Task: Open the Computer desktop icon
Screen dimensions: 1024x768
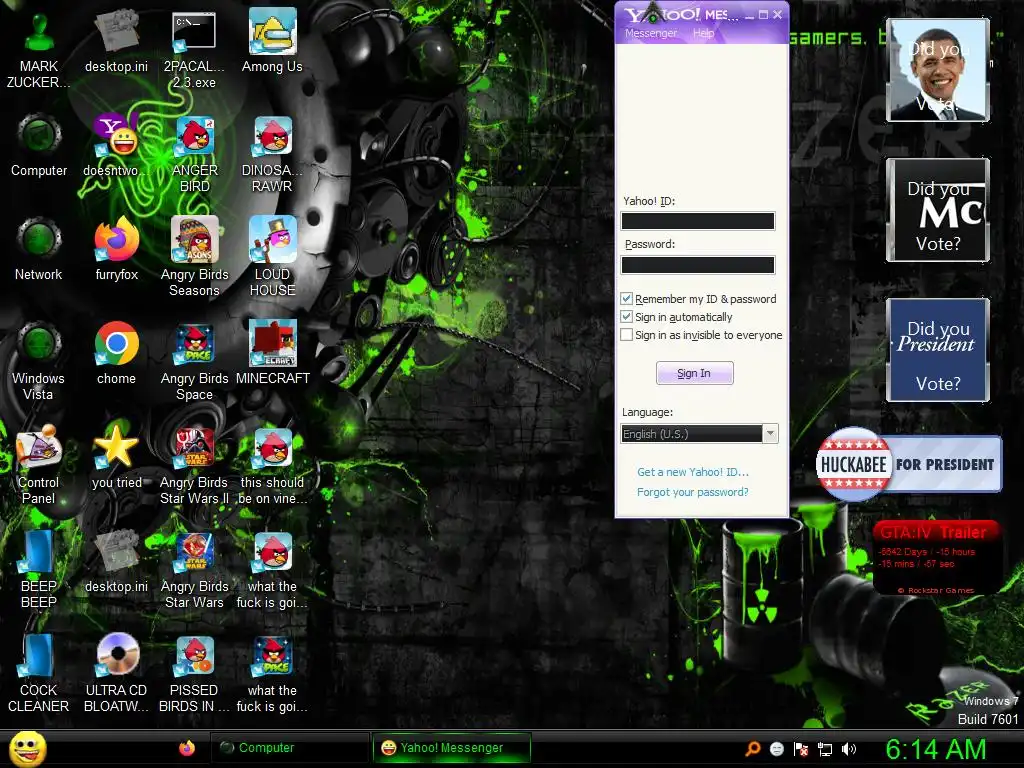Action: [x=39, y=145]
